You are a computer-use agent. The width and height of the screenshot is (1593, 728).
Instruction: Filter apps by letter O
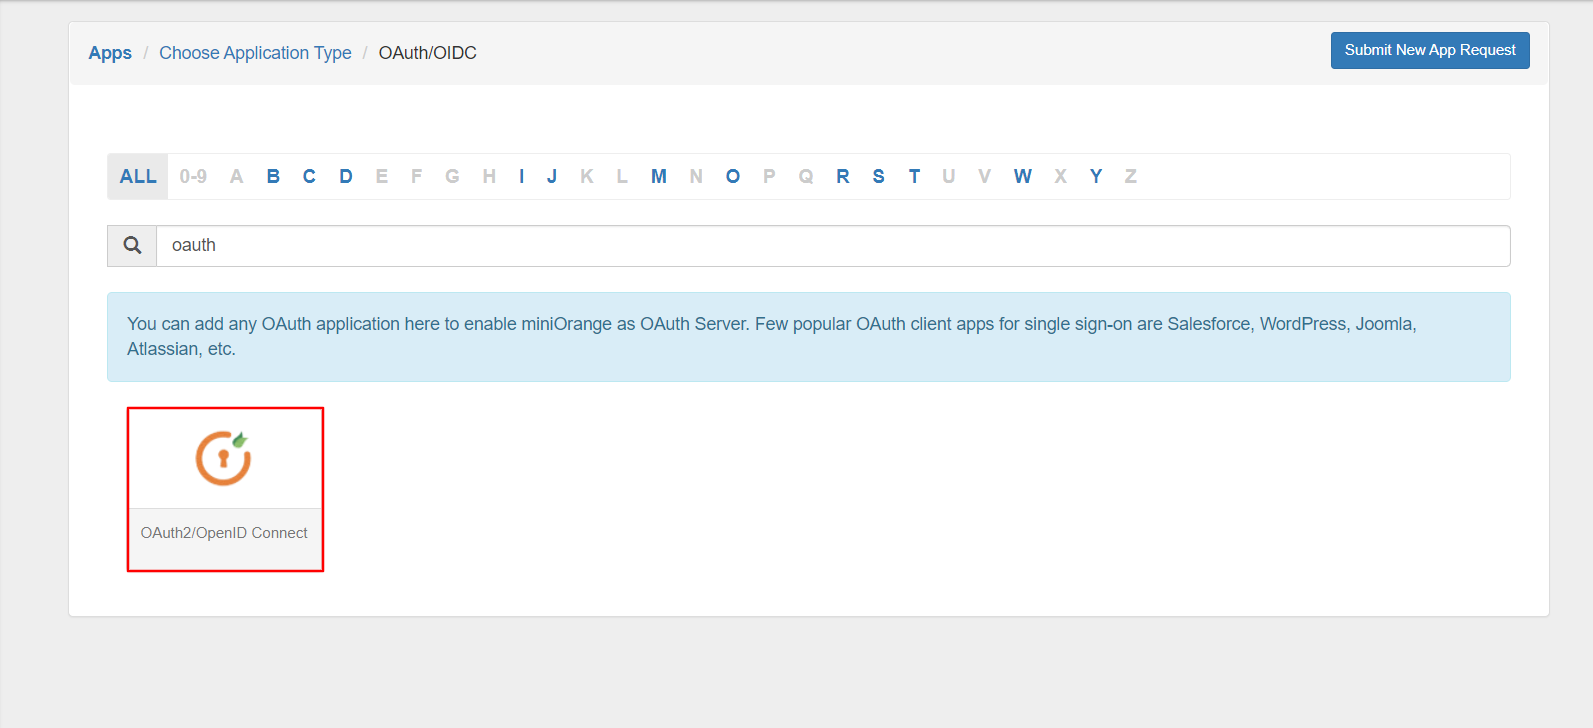733,177
